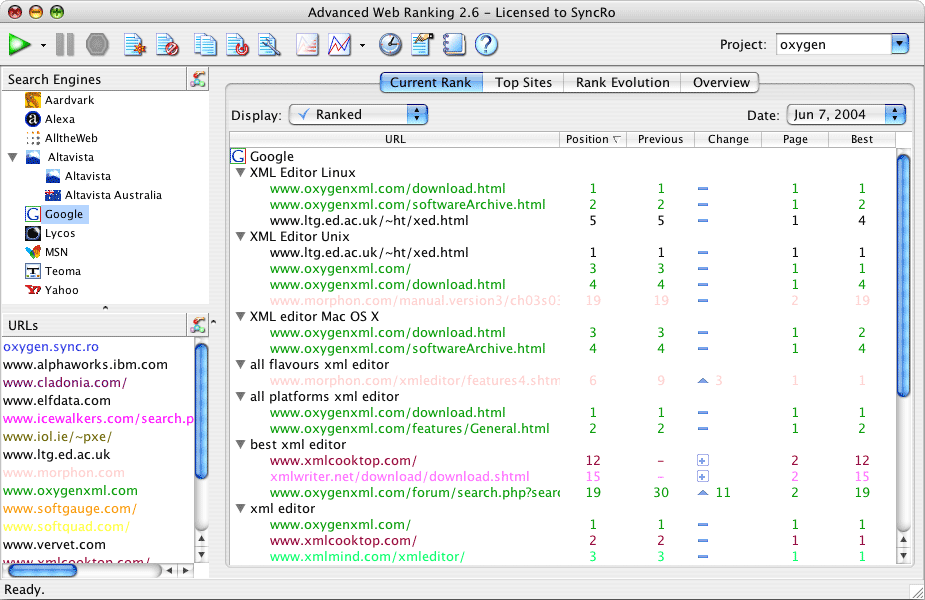
Task: Switch to the Top Sites tab
Action: point(523,83)
